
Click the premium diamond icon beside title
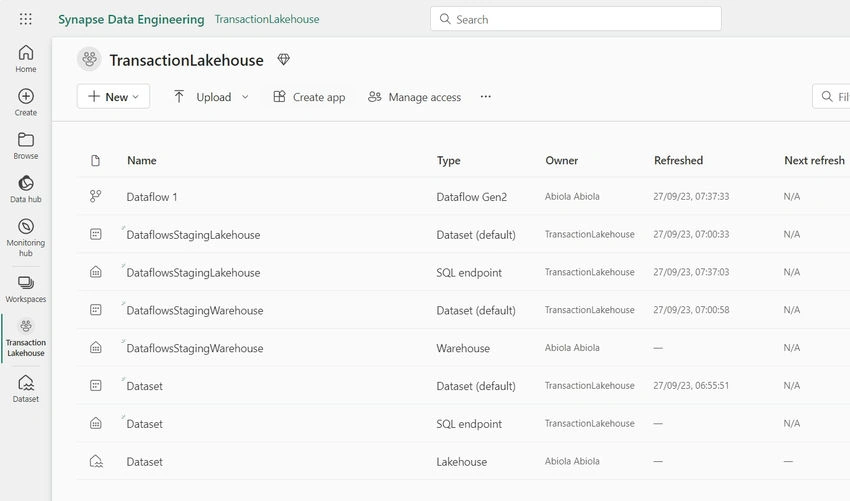click(284, 59)
